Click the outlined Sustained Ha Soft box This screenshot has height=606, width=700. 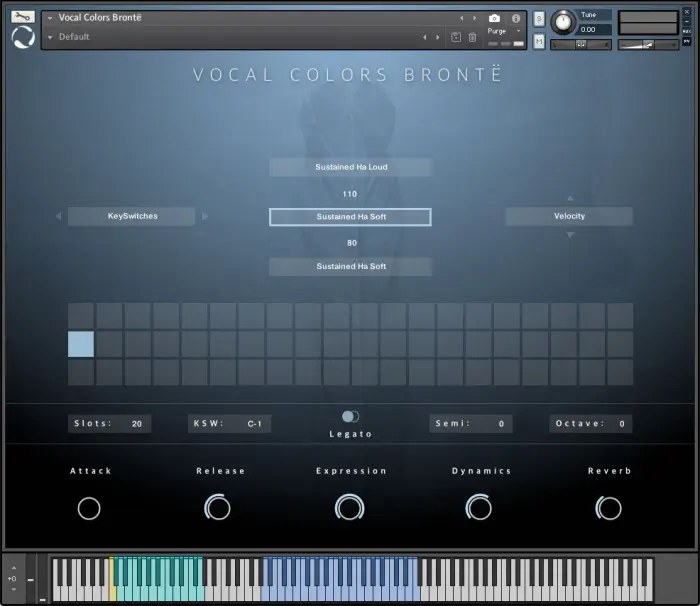click(350, 217)
